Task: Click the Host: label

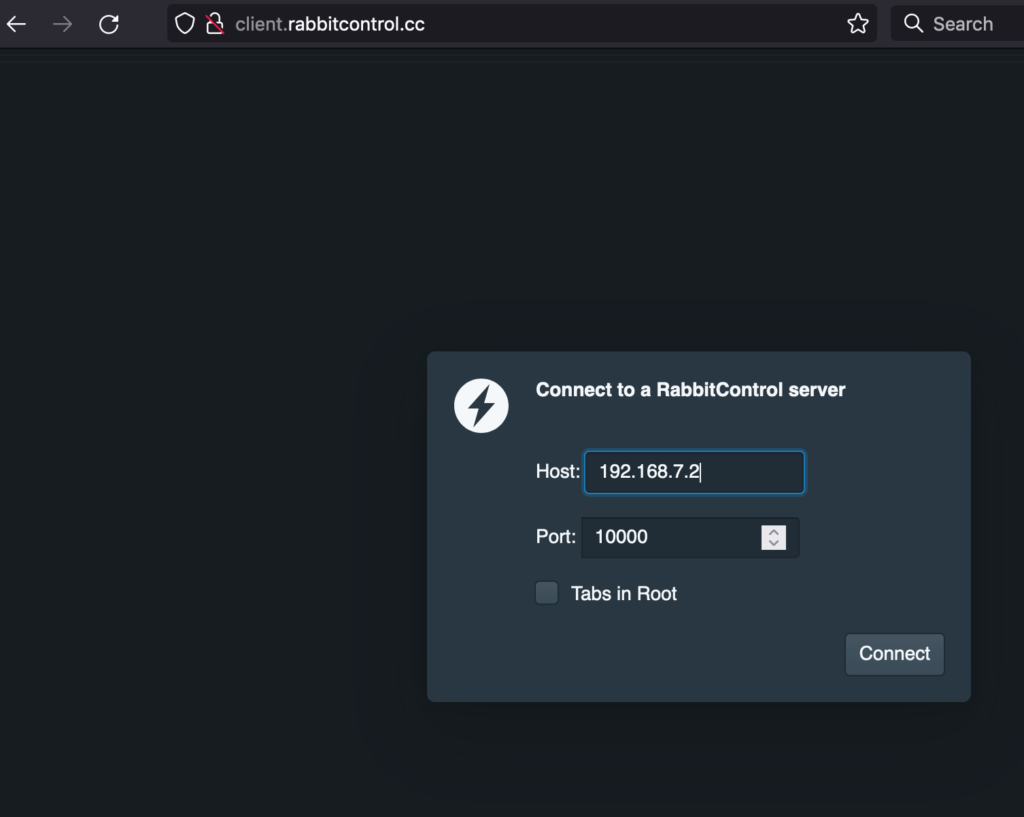Action: pos(558,472)
